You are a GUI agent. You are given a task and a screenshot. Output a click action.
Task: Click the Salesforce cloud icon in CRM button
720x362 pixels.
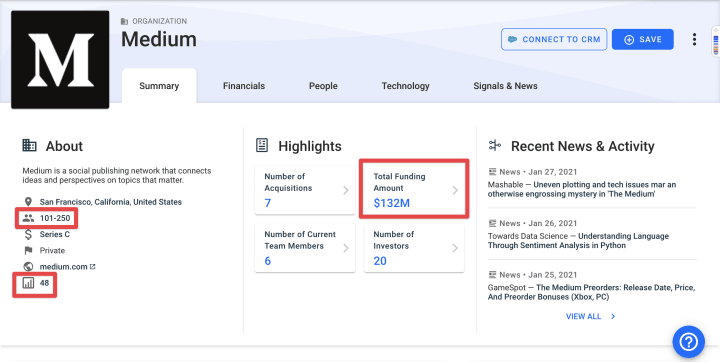click(x=512, y=40)
